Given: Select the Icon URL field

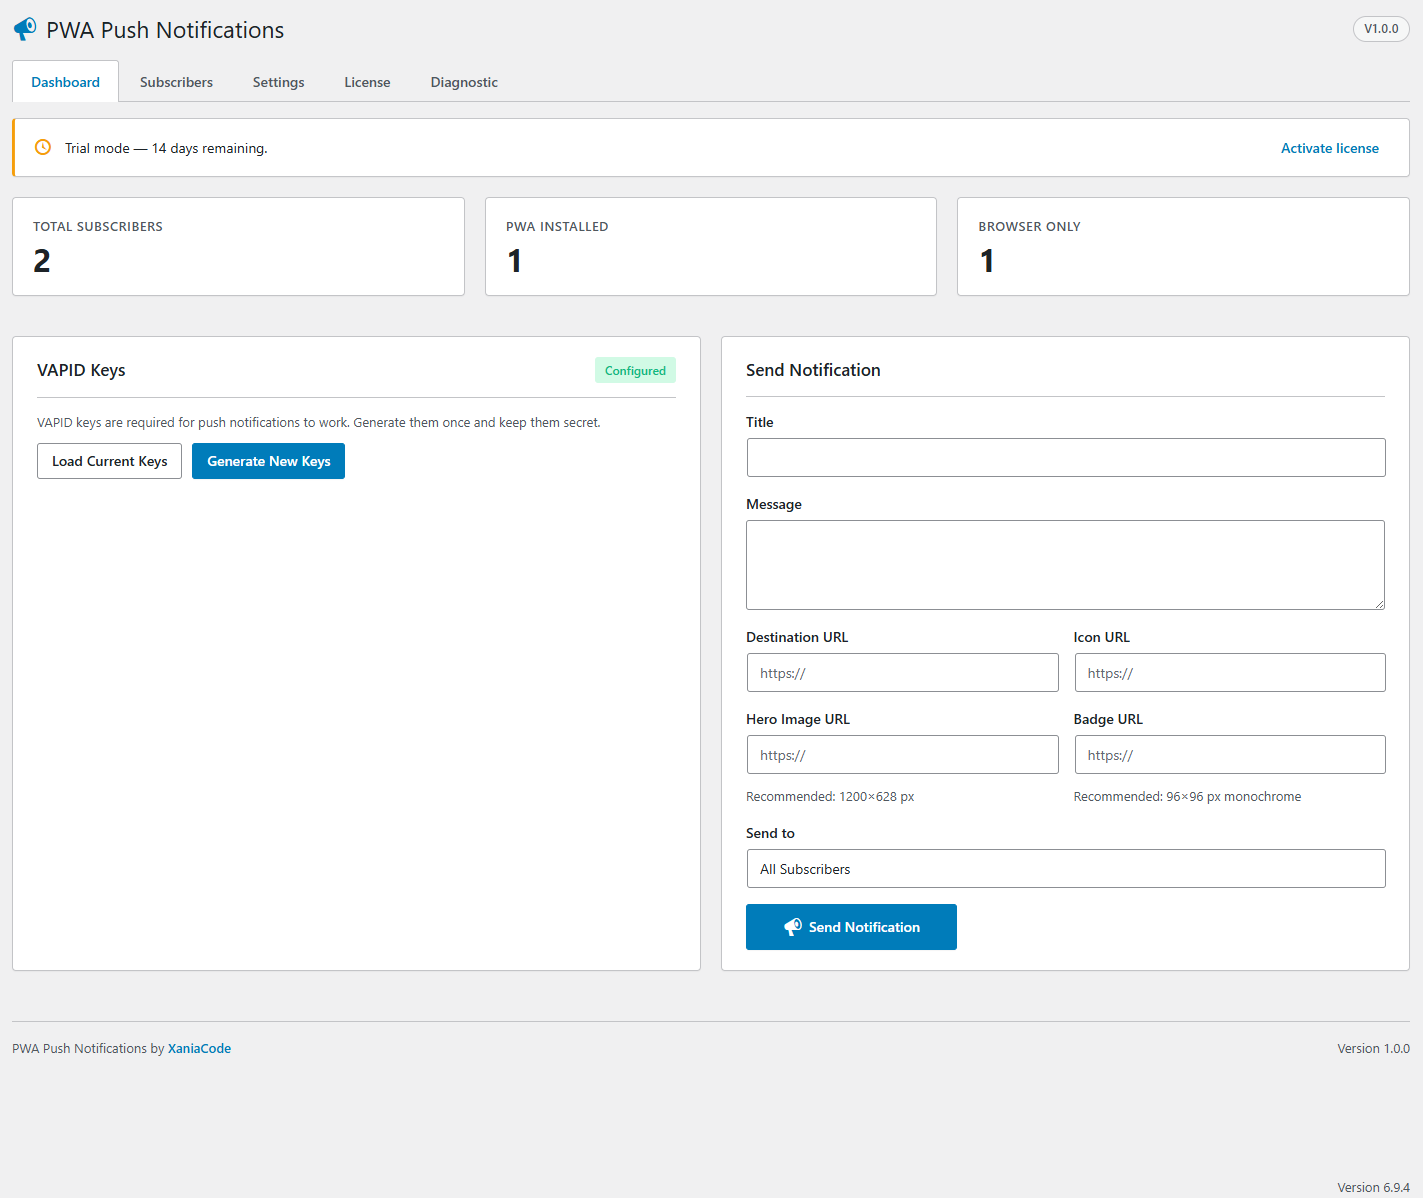Looking at the screenshot, I should [x=1229, y=672].
